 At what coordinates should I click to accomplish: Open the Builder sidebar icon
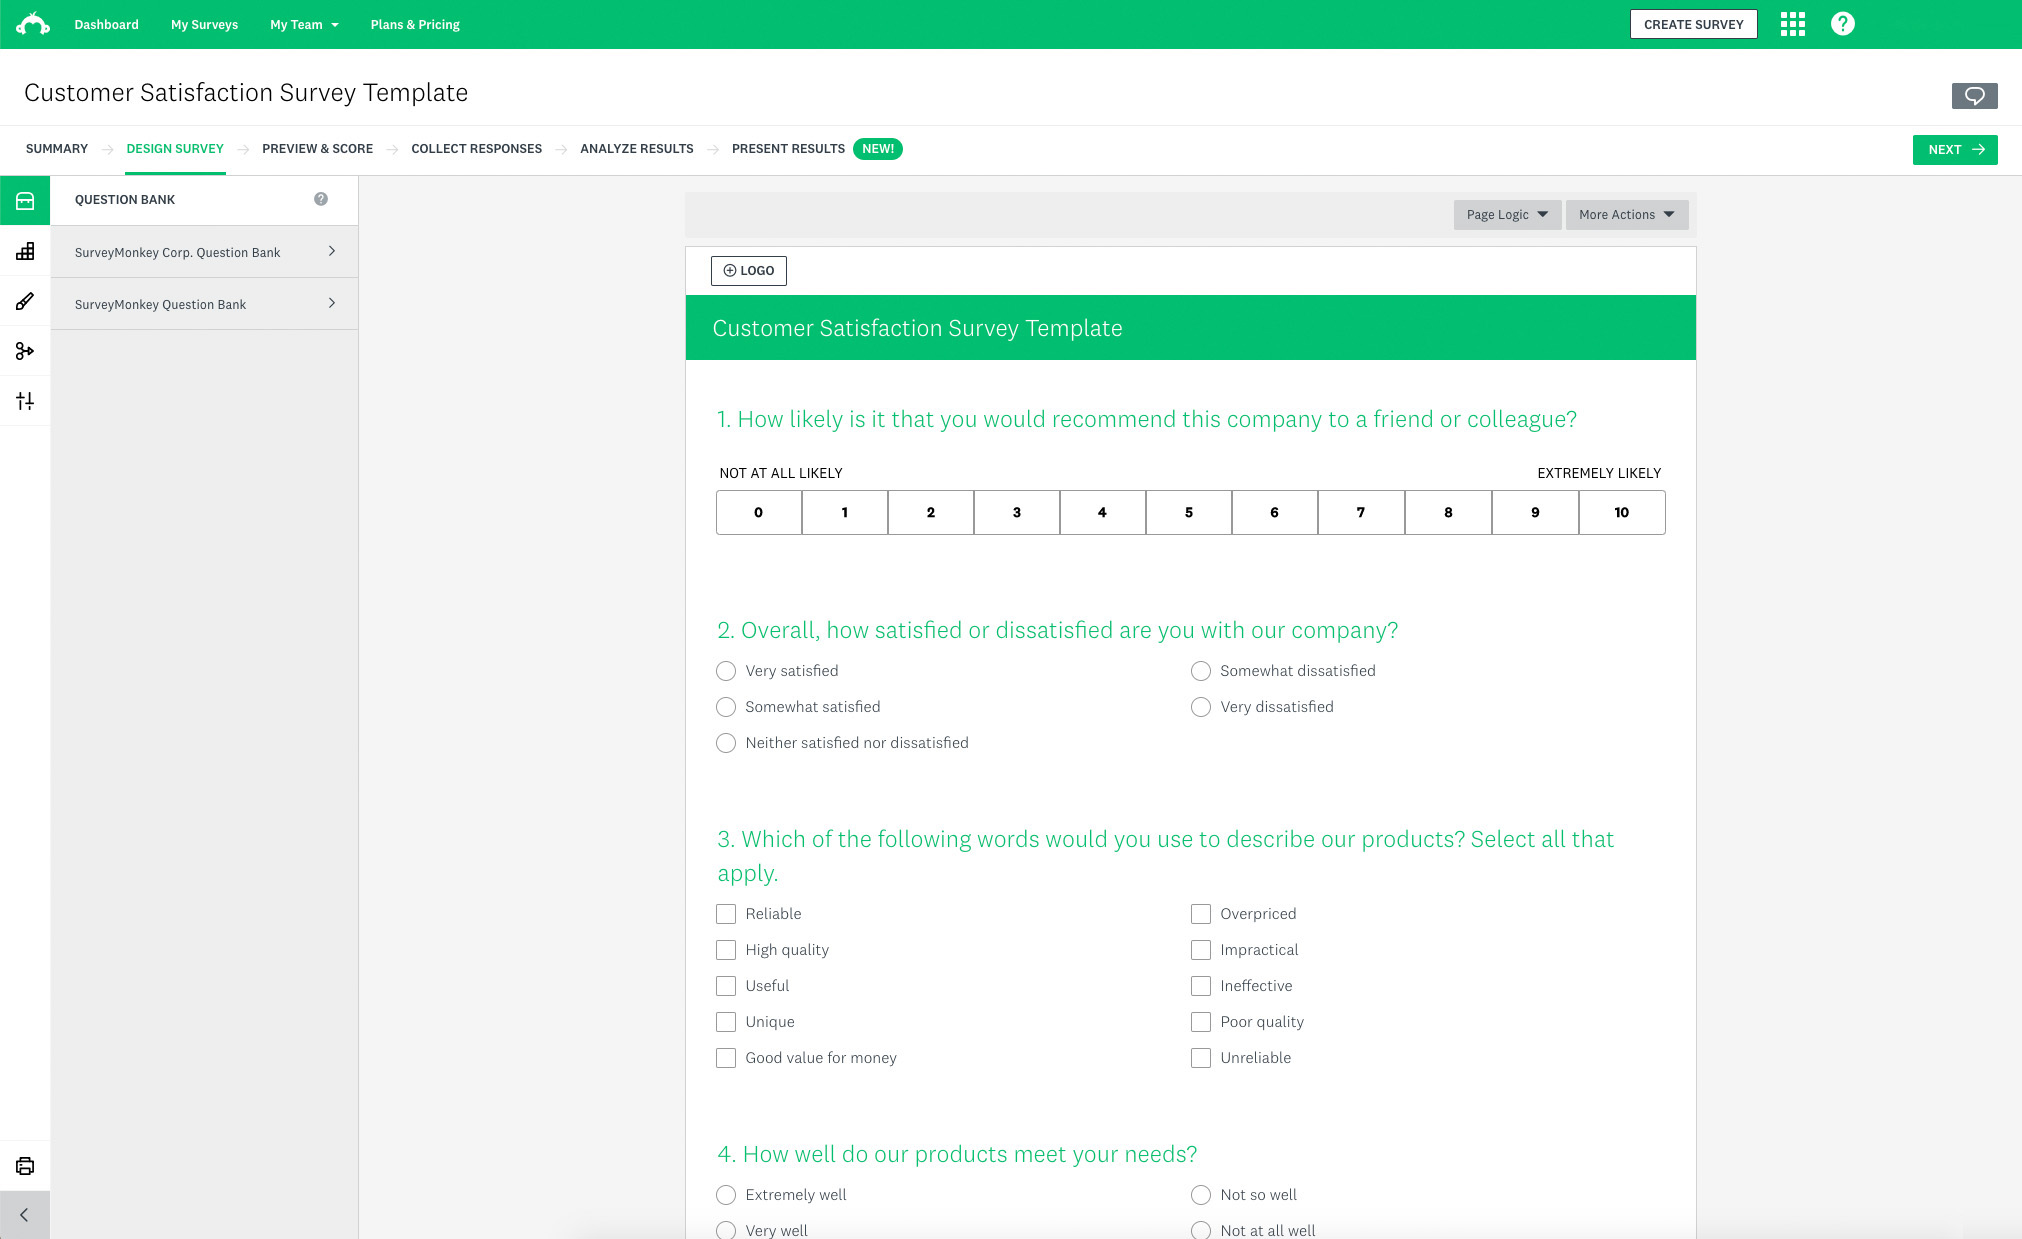(25, 251)
